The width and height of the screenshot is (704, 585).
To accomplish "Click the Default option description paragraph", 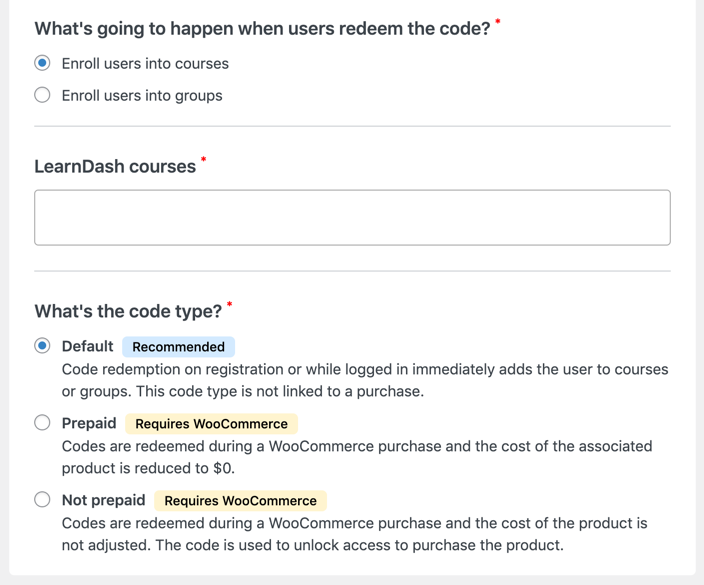I will point(364,380).
